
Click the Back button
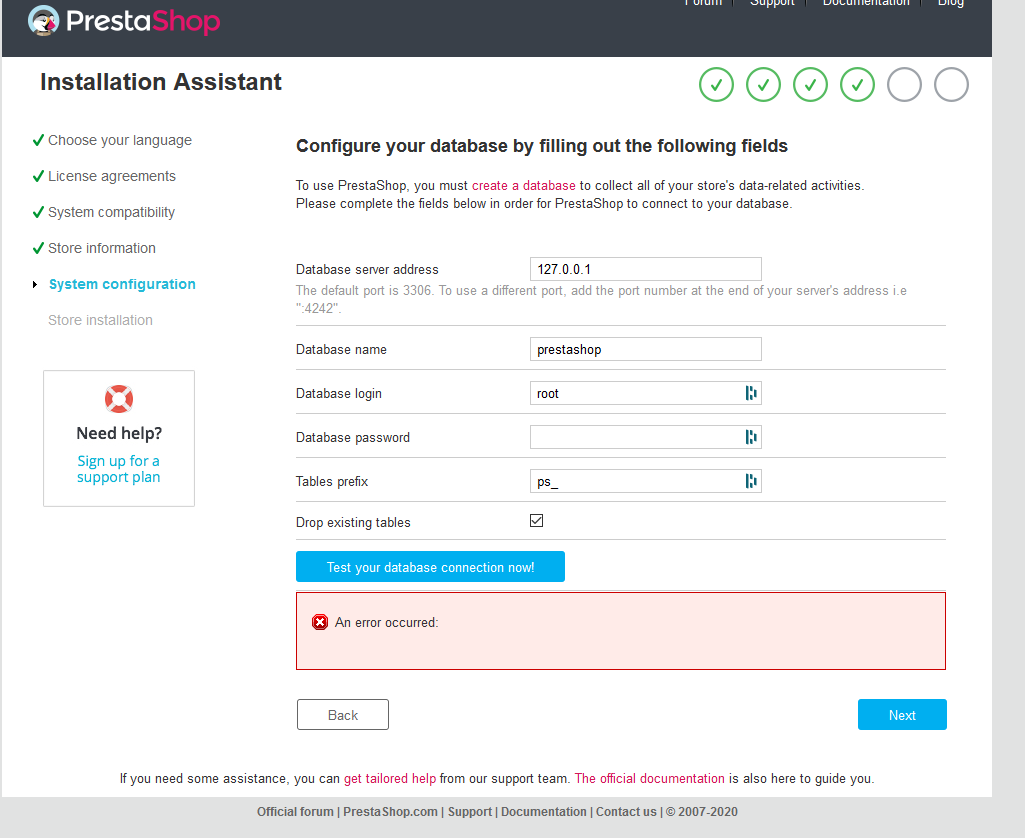point(343,715)
